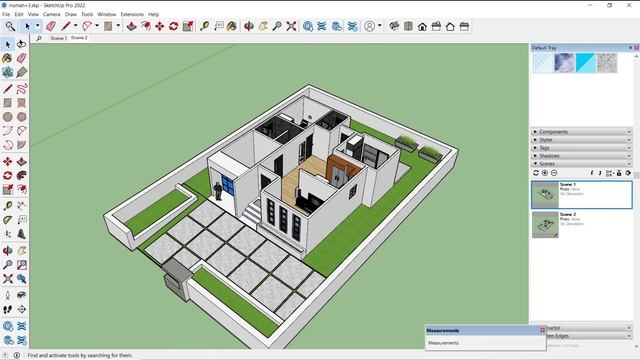Choose the Zoom Window tool in the left palette
The height and width of the screenshot is (360, 640).
click(22, 264)
